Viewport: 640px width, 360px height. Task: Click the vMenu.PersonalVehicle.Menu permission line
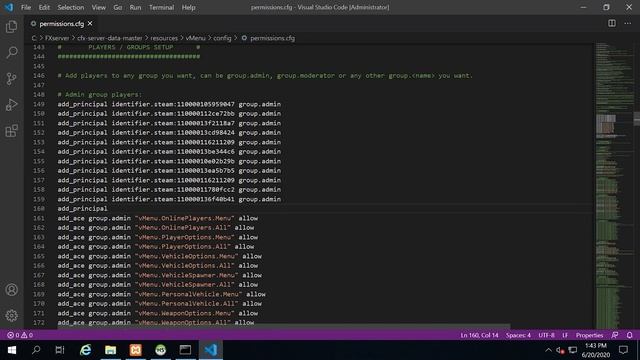tap(162, 294)
